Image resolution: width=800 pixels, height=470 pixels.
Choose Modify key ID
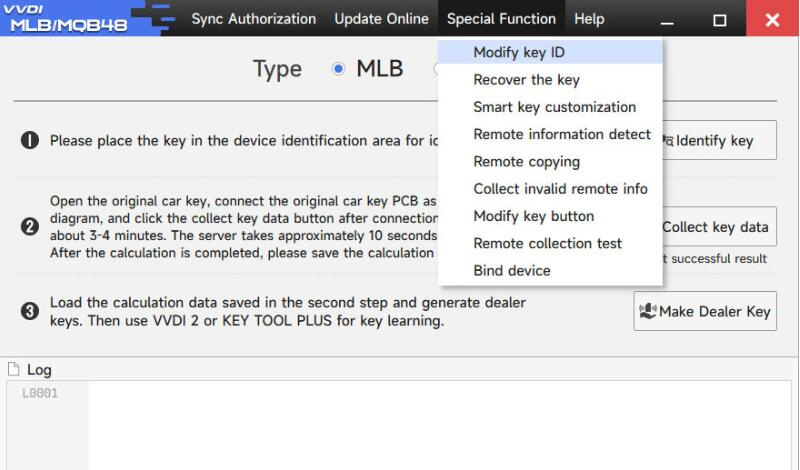519,52
